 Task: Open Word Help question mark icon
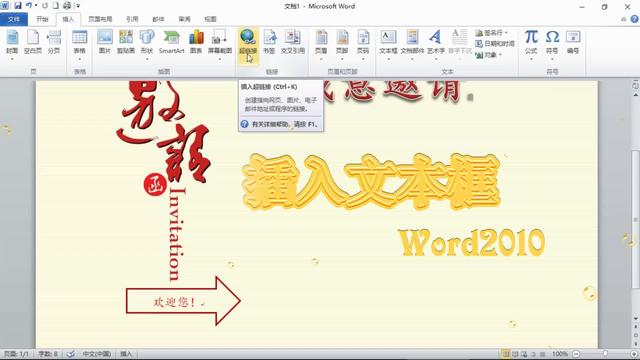(634, 19)
